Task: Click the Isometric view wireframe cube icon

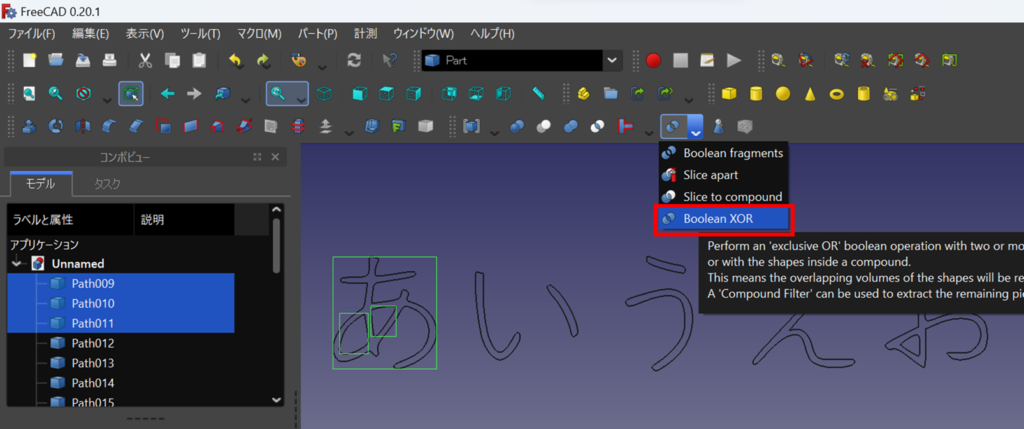Action: pyautogui.click(x=323, y=93)
